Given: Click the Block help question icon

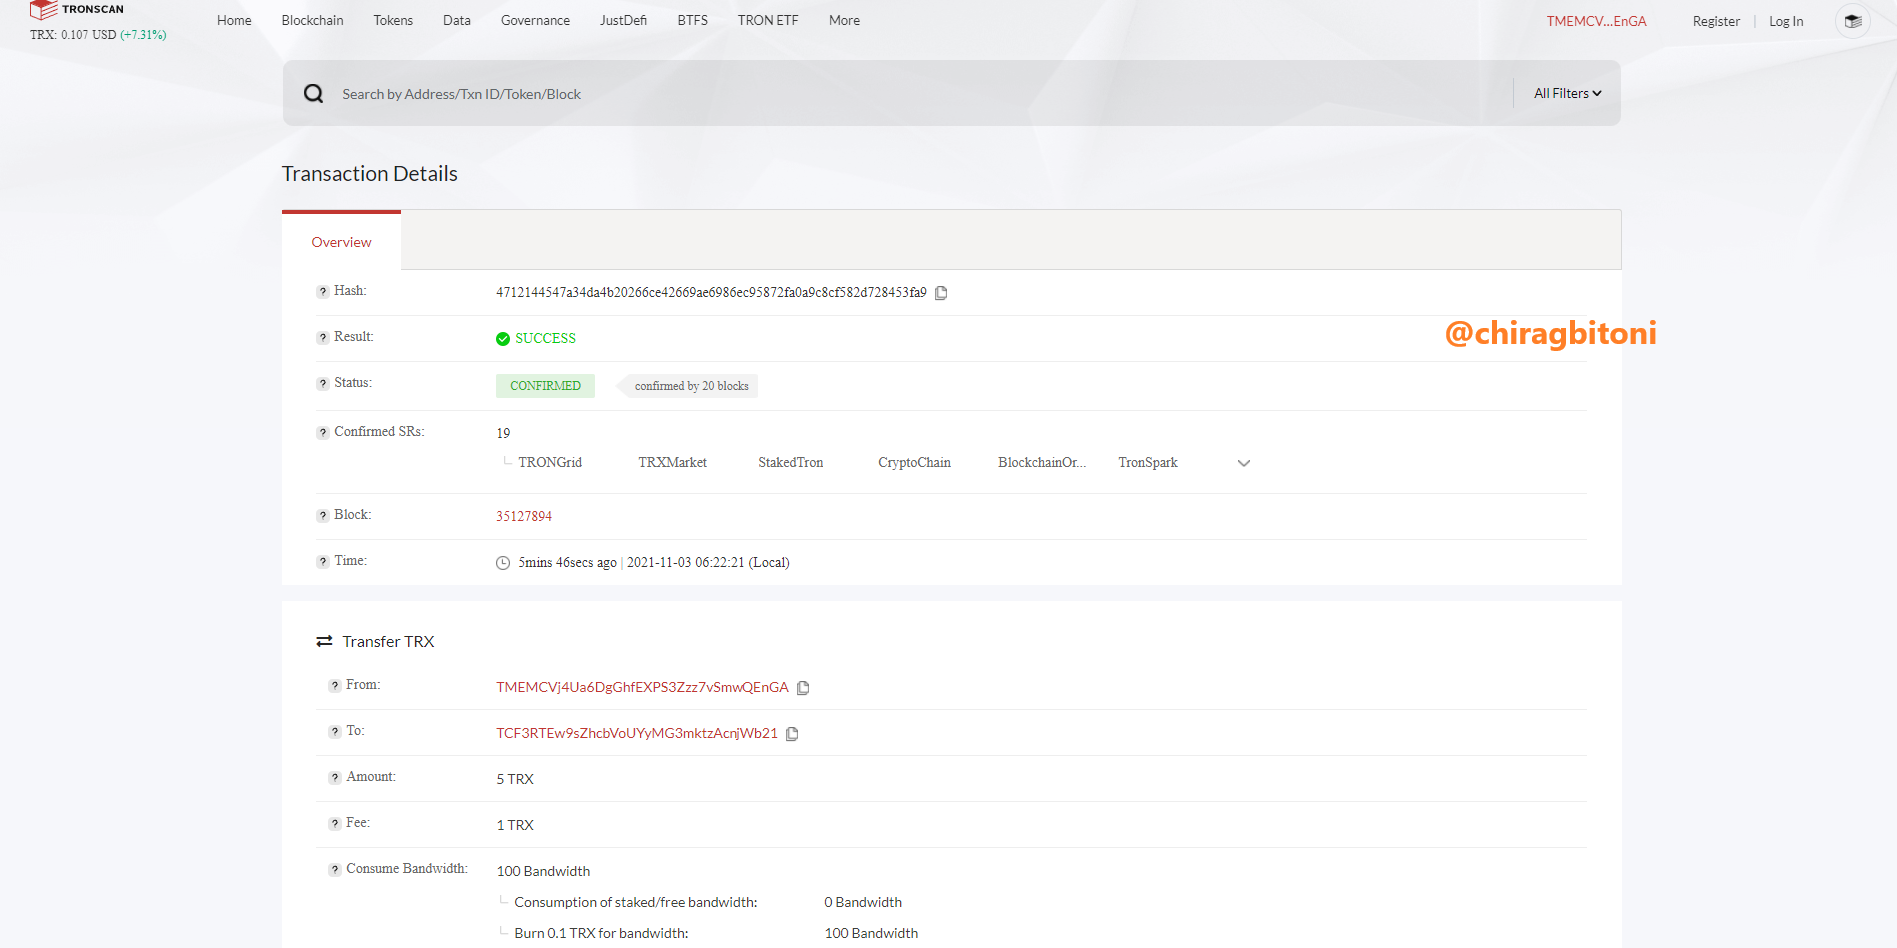Looking at the screenshot, I should pos(322,516).
